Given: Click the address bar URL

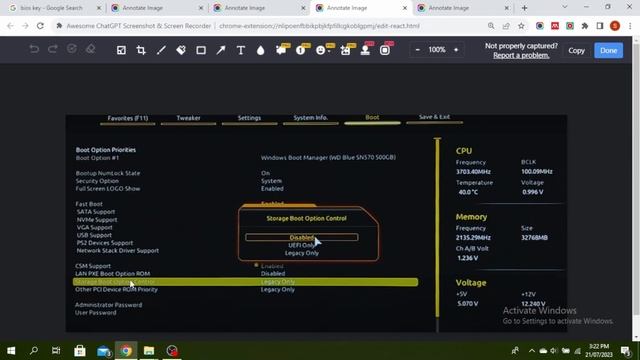Looking at the screenshot, I should (x=319, y=26).
